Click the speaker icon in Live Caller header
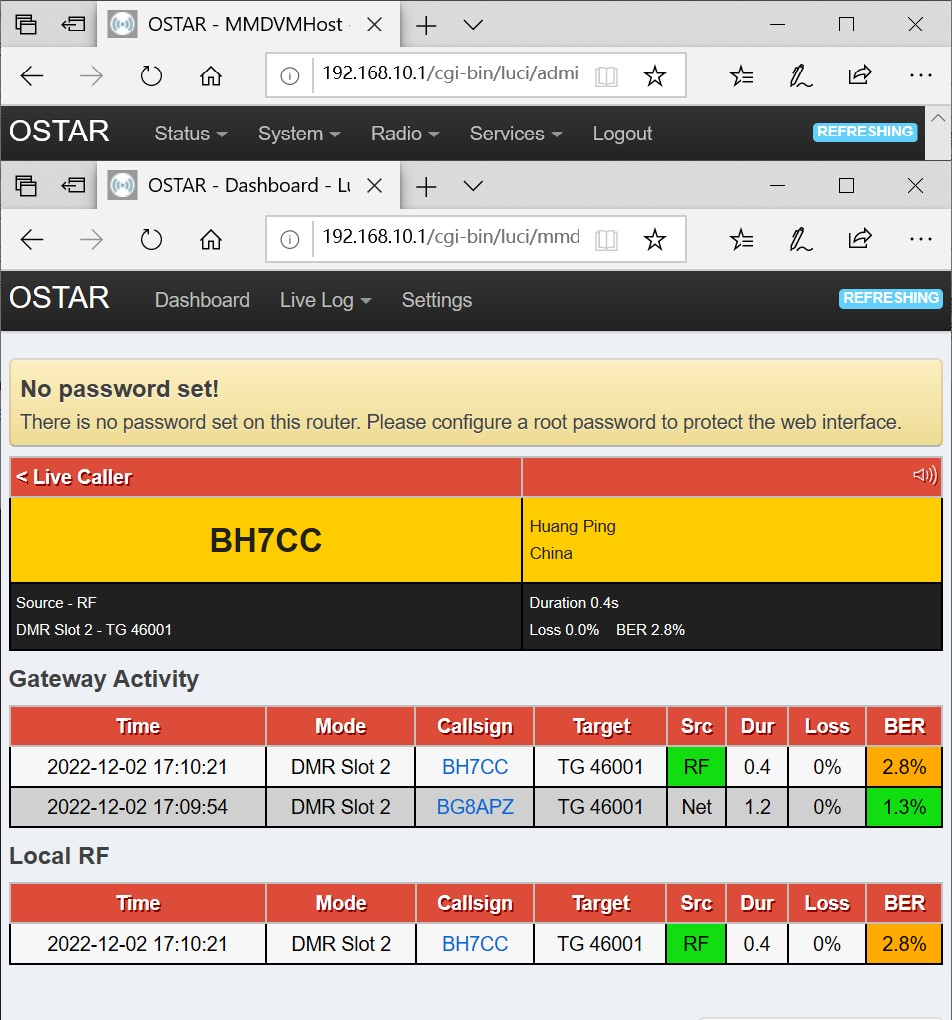 tap(925, 476)
